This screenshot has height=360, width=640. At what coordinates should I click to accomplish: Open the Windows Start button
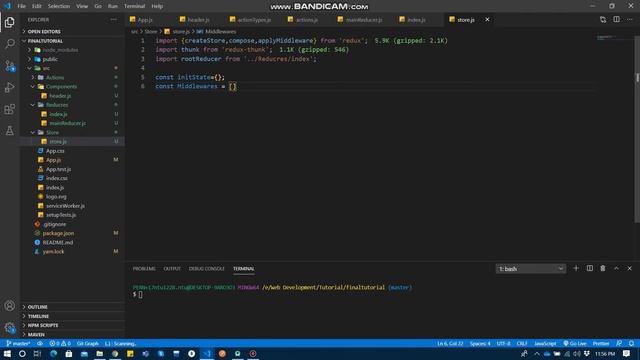pyautogui.click(x=7, y=353)
